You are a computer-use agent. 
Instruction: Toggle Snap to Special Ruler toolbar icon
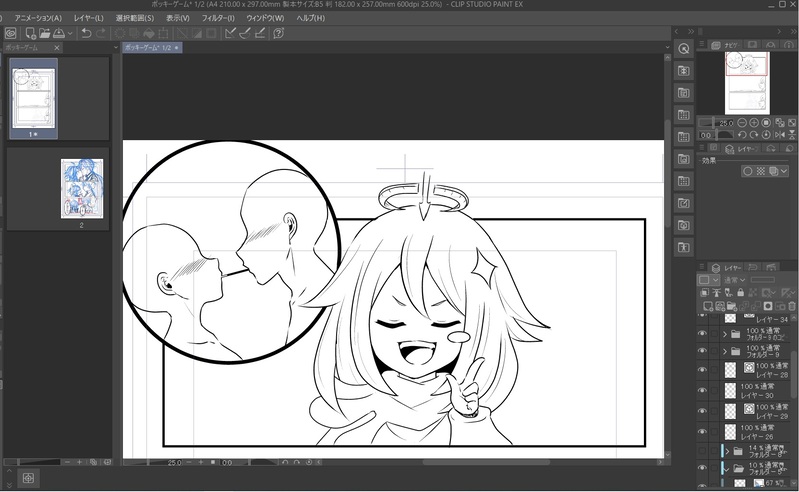pos(245,34)
